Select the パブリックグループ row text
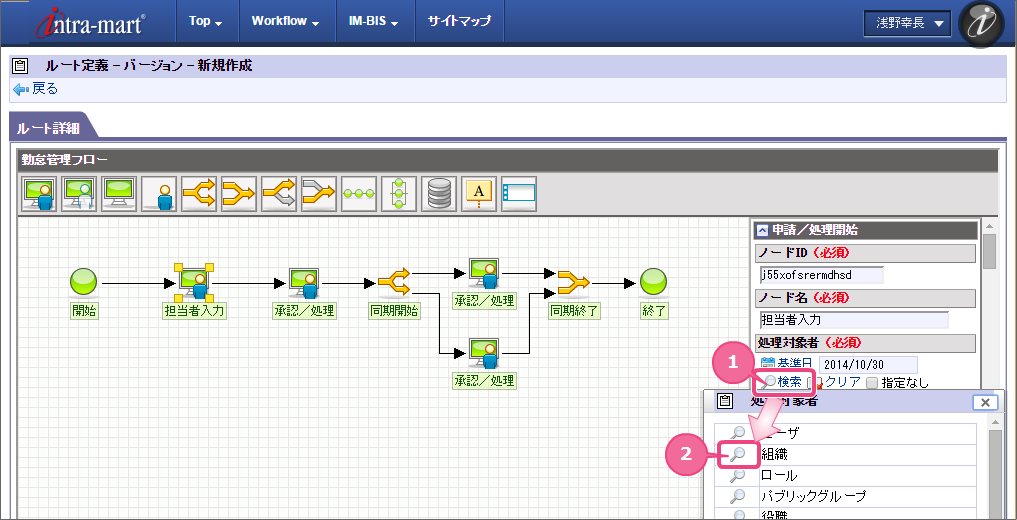Screen dimensions: 1017x520 coord(813,497)
